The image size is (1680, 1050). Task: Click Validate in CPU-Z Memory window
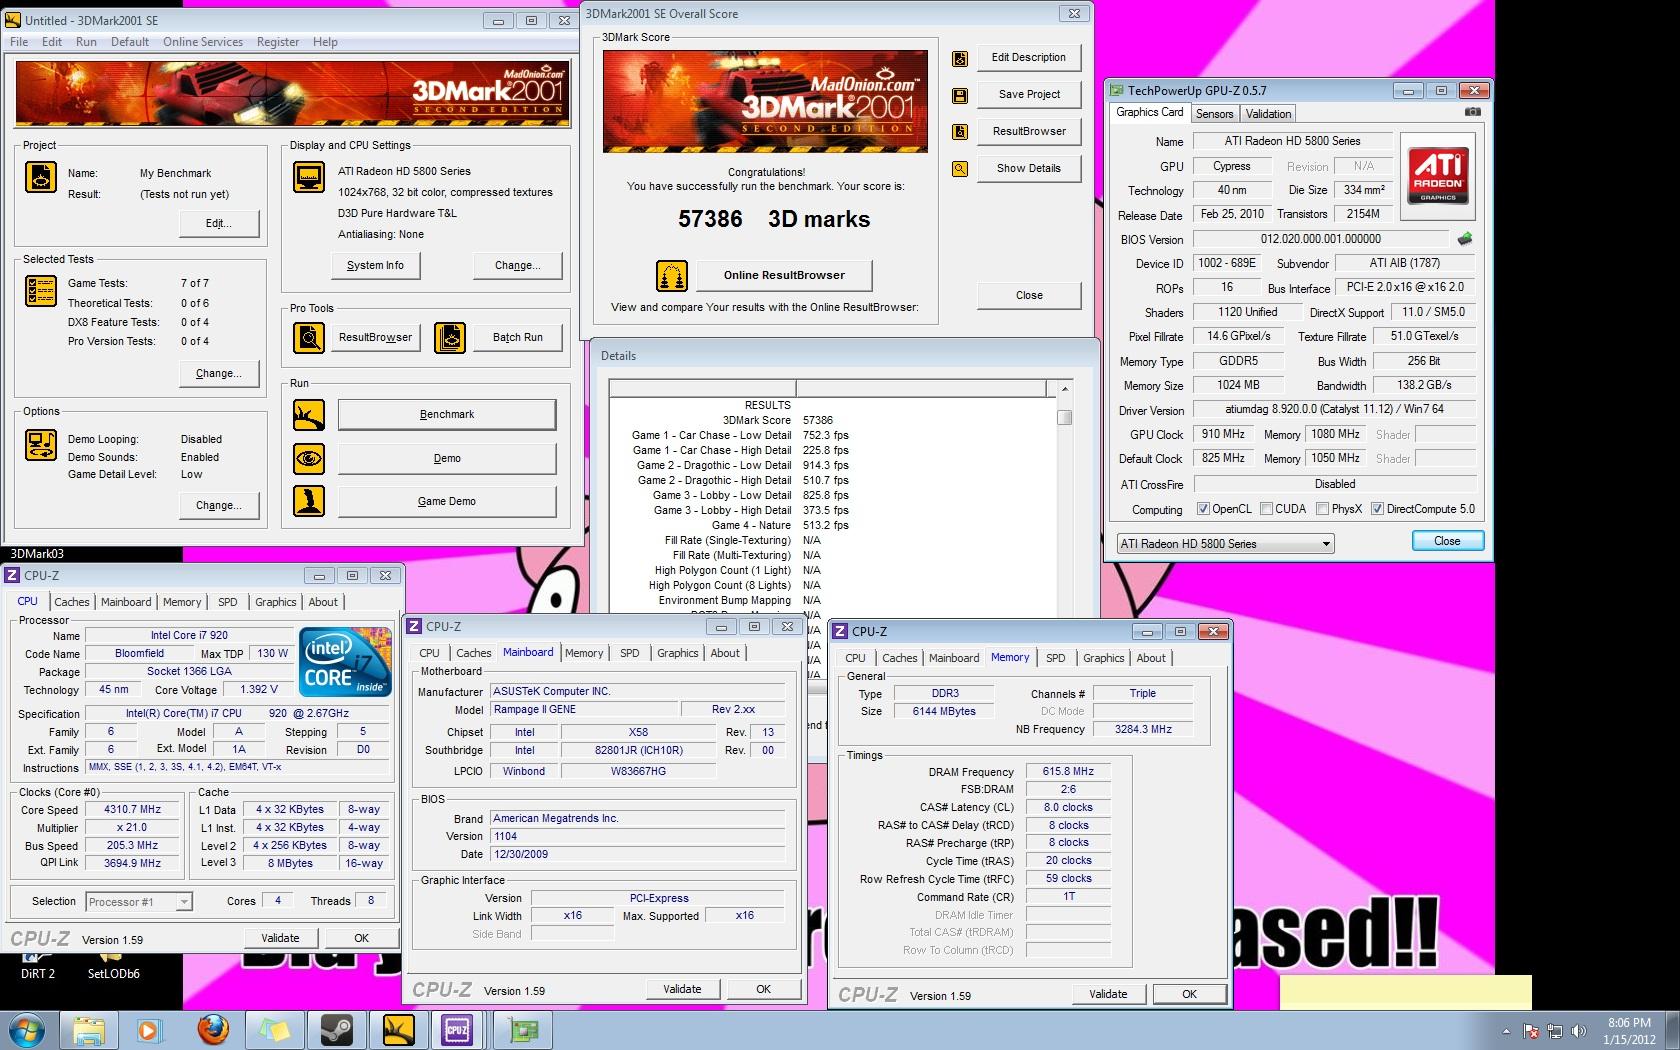tap(1107, 994)
